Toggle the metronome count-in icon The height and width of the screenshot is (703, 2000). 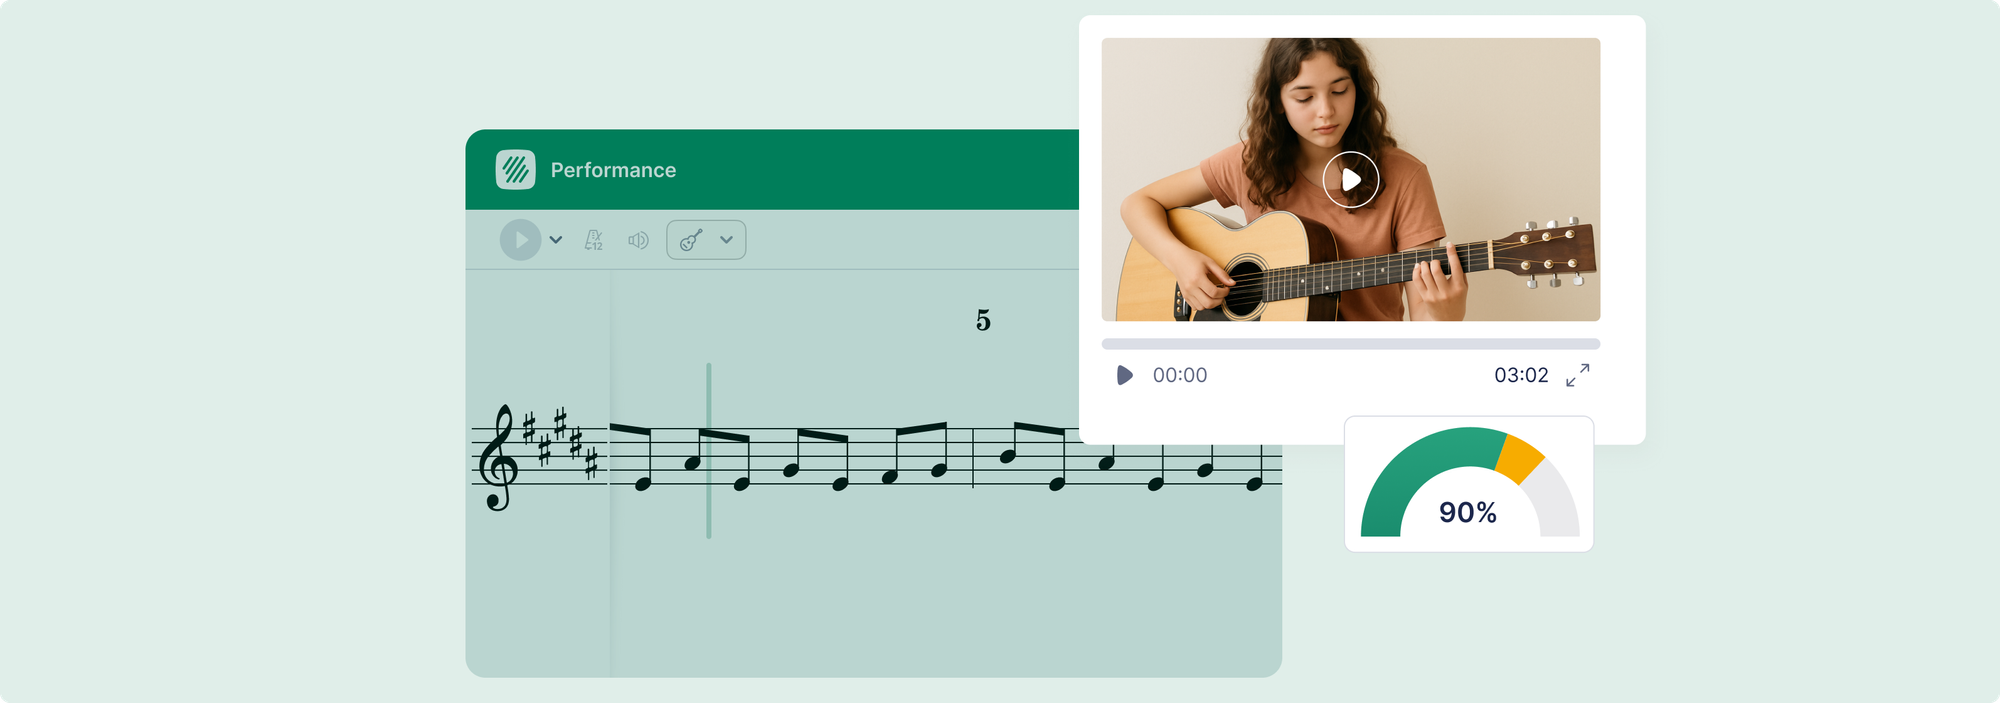[x=594, y=240]
